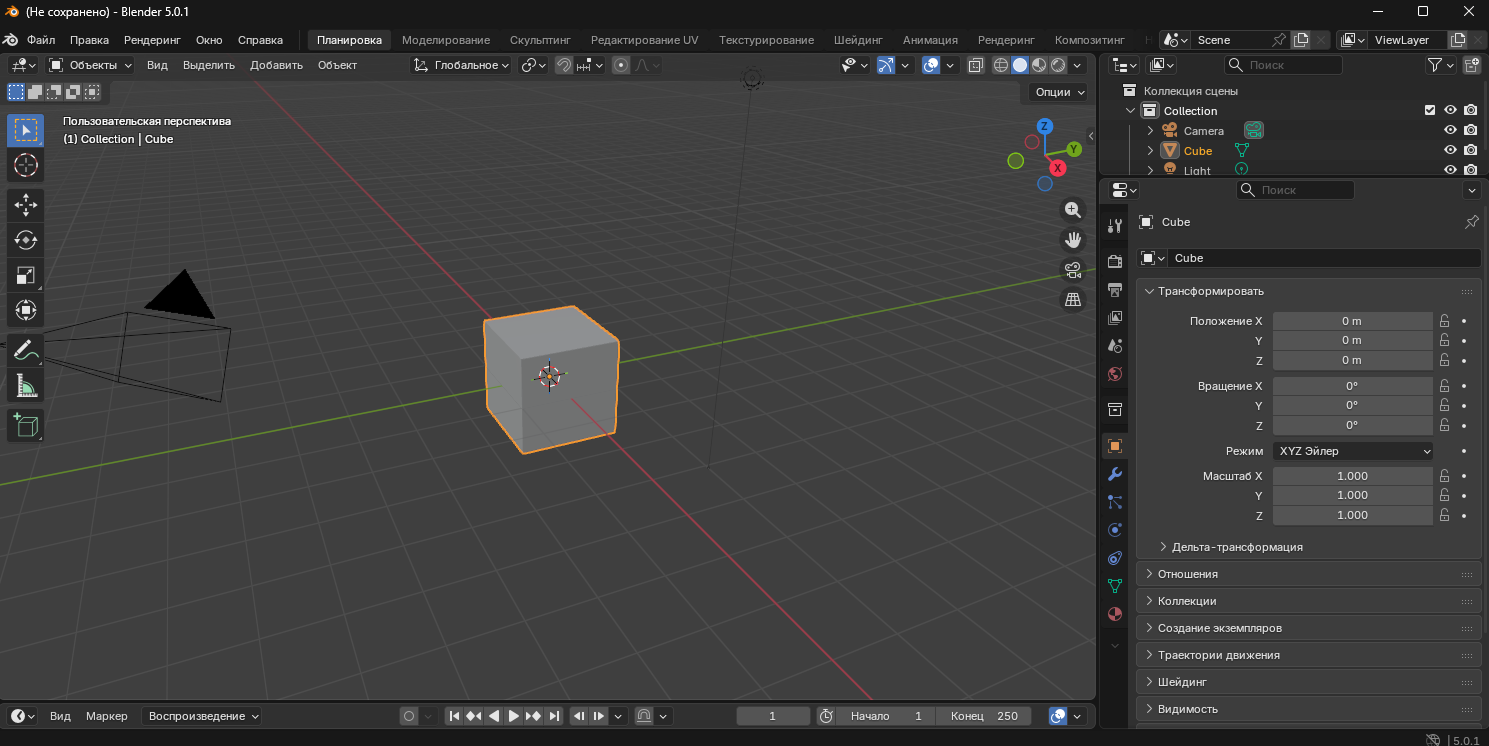The width and height of the screenshot is (1489, 746).
Task: Uncheck the Collection exclude checkbox
Action: tap(1430, 111)
